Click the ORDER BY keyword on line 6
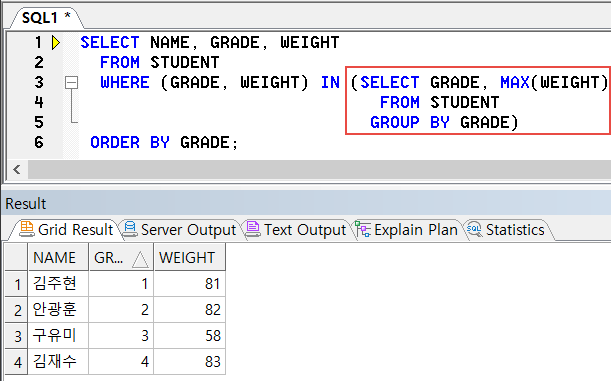Viewport: 611px width, 381px height. coord(130,142)
